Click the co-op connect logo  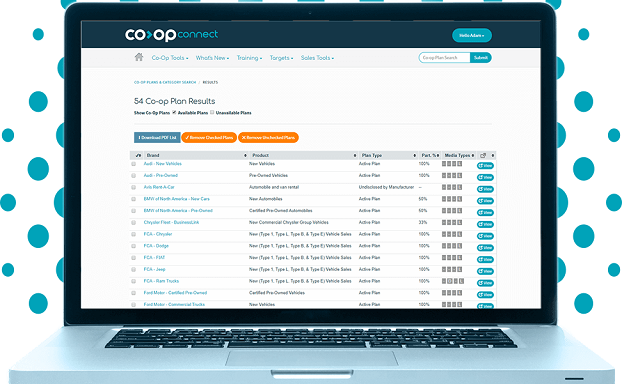(x=171, y=35)
